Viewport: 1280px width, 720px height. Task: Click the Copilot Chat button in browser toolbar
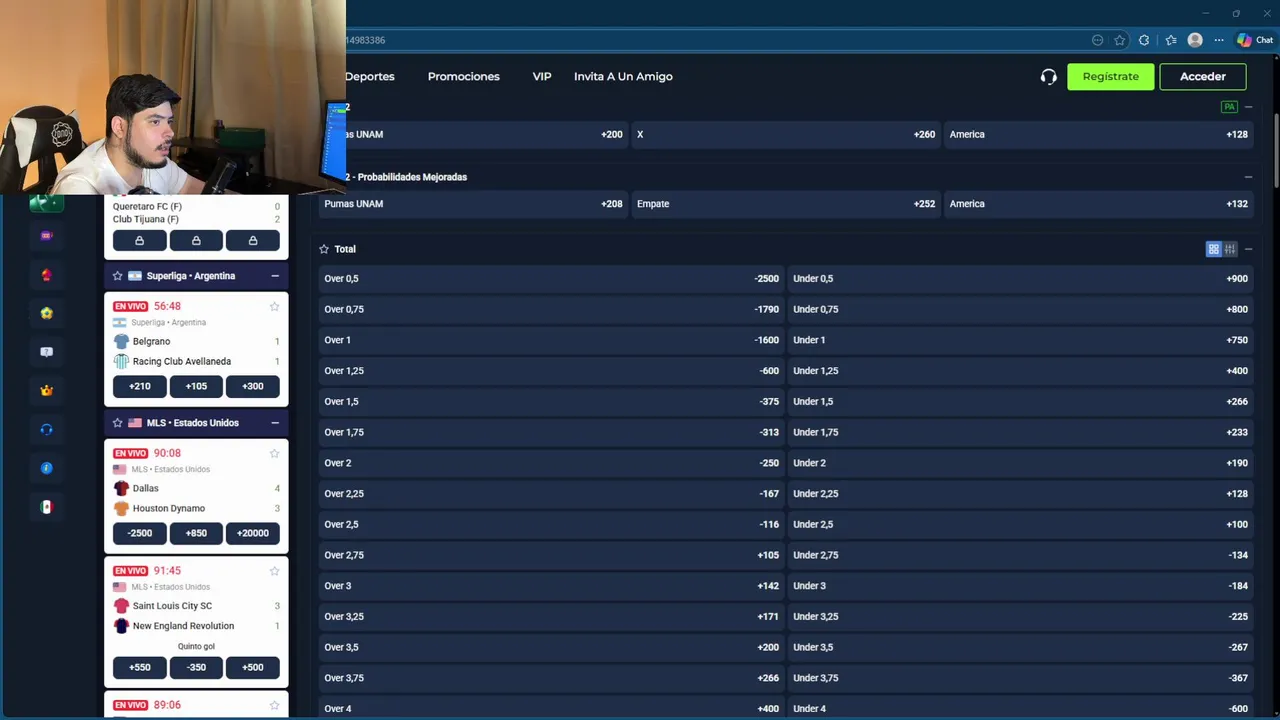(x=1255, y=40)
